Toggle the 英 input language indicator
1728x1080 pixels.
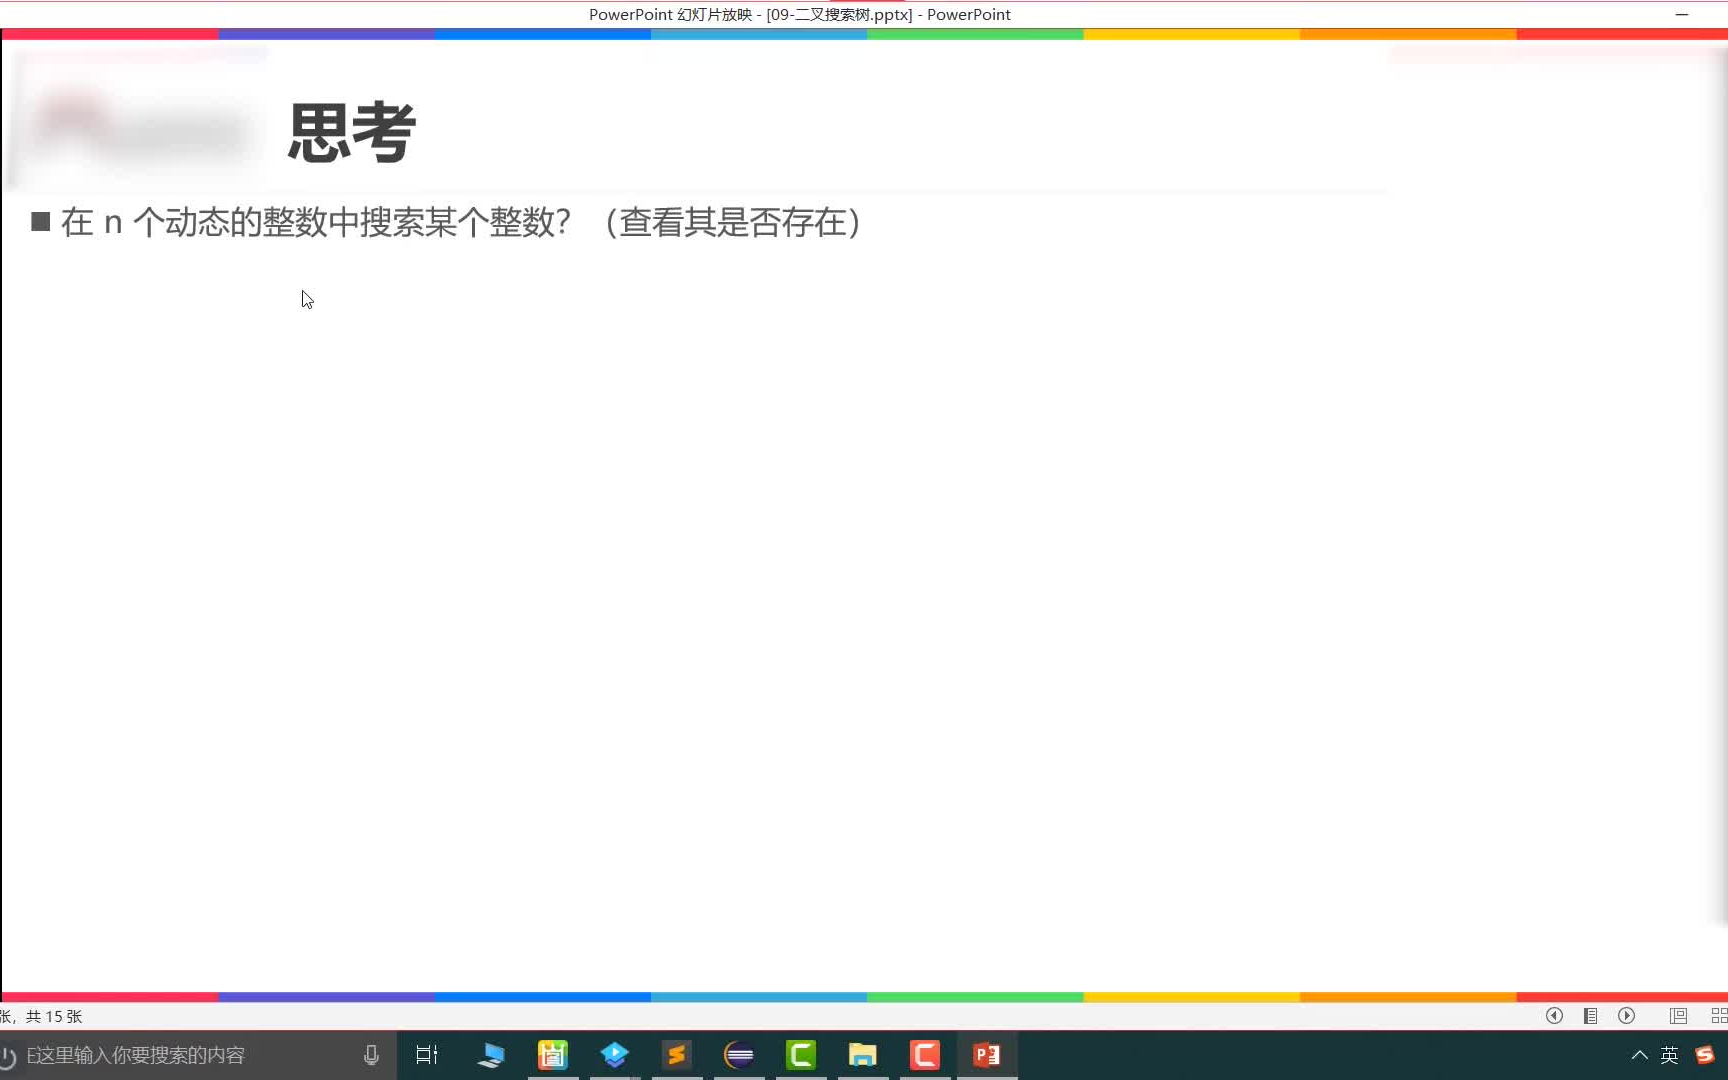(x=1669, y=1055)
